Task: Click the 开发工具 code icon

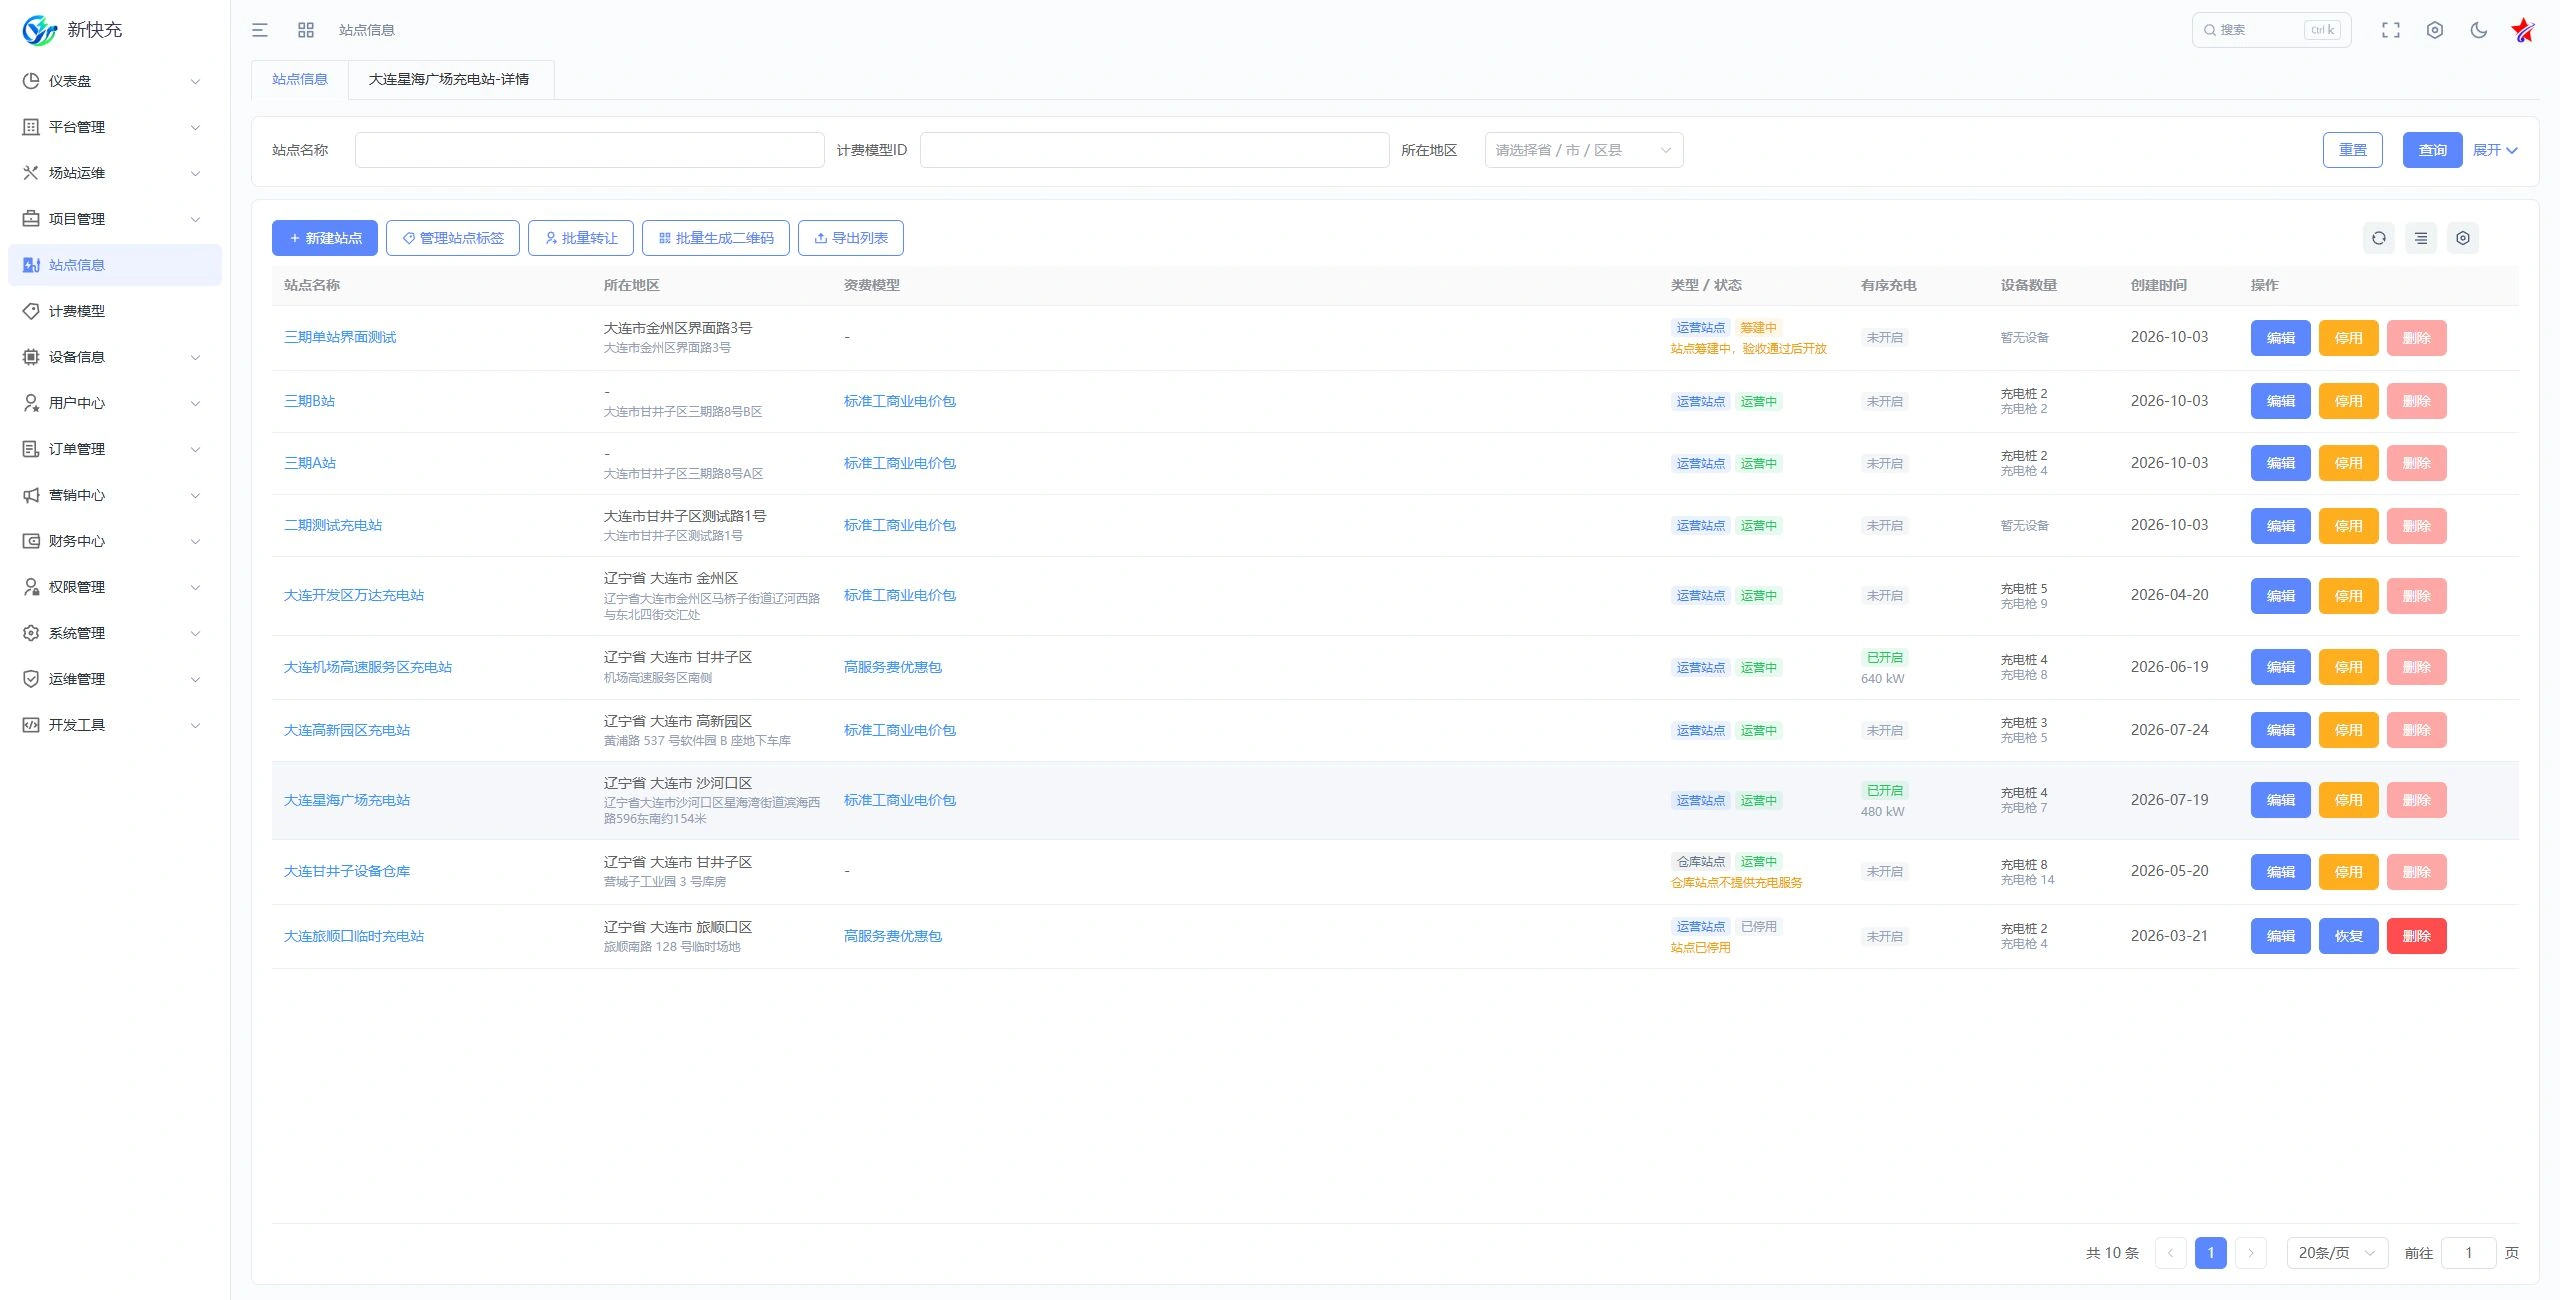Action: click(x=31, y=725)
